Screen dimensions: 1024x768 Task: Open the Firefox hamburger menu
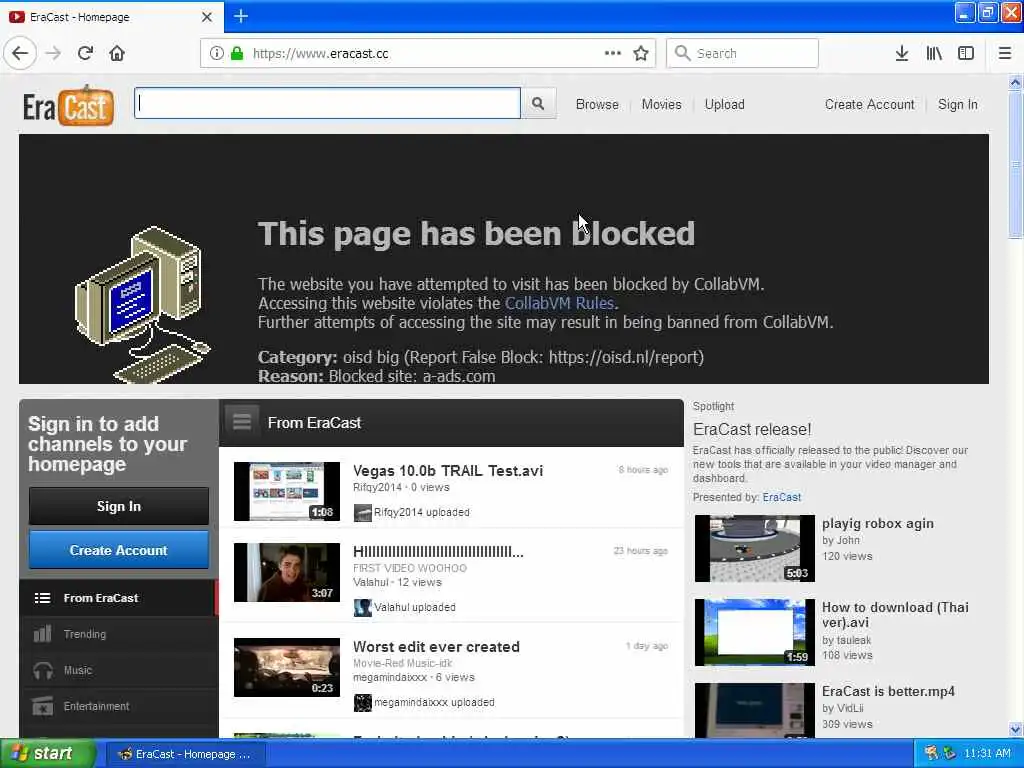pos(1005,53)
